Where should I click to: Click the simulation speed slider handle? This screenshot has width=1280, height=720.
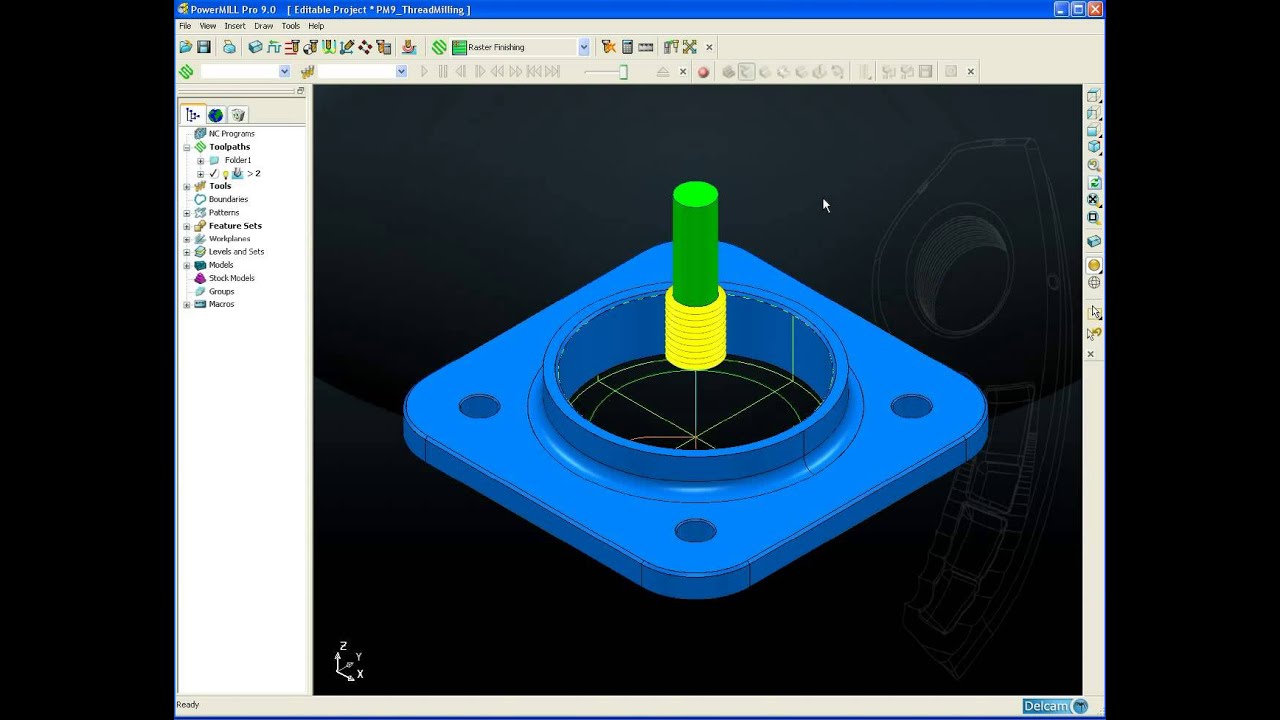(623, 72)
